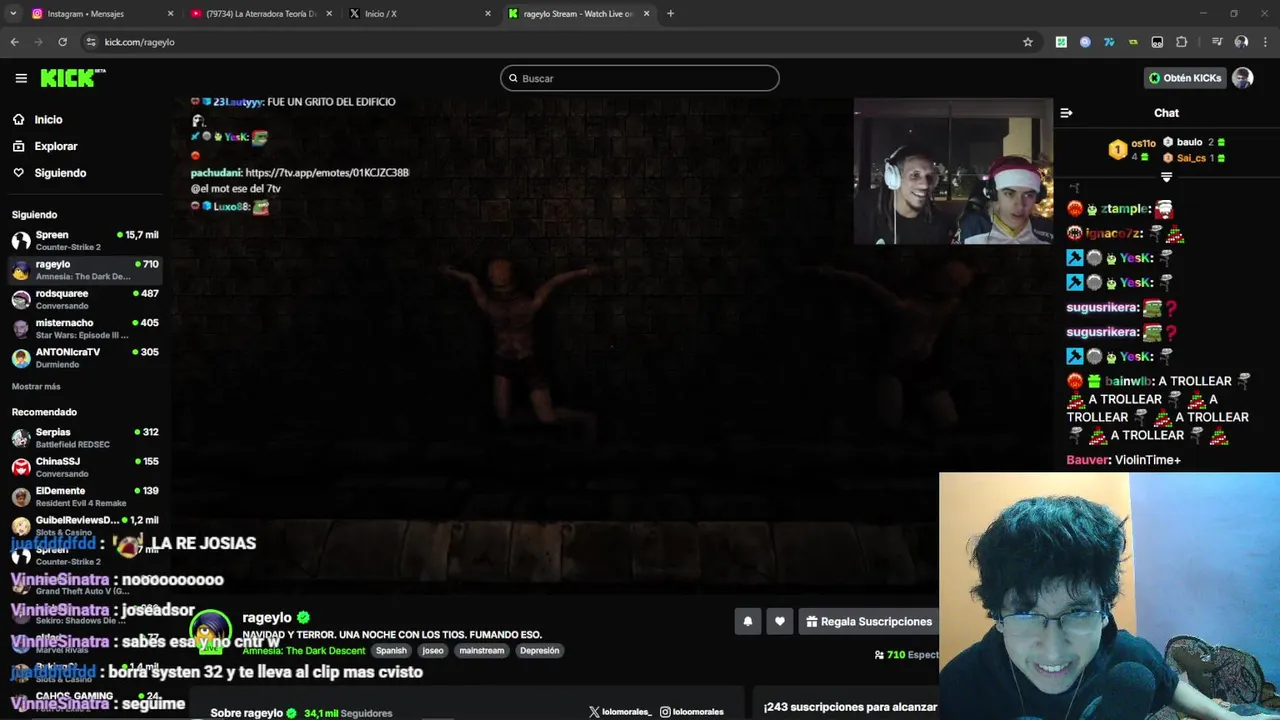
Task: Click the rageylo streamer name
Action: click(267, 617)
